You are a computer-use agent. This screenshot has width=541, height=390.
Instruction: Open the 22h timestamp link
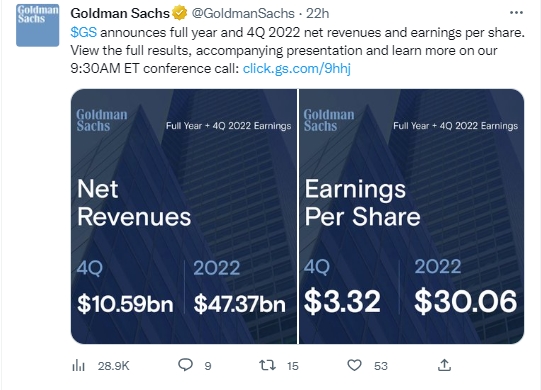click(x=317, y=13)
